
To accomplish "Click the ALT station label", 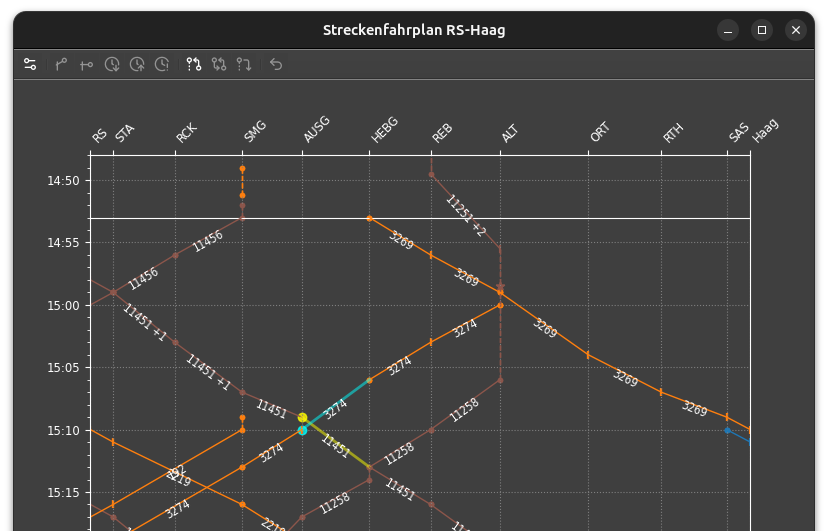I will tap(510, 134).
